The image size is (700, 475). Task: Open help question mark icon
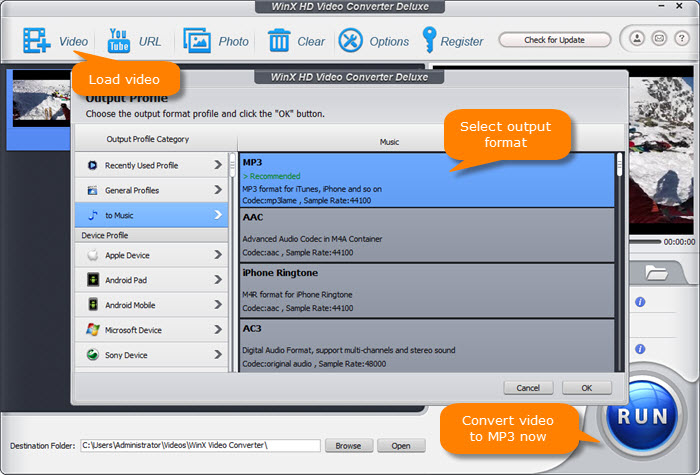pyautogui.click(x=682, y=38)
